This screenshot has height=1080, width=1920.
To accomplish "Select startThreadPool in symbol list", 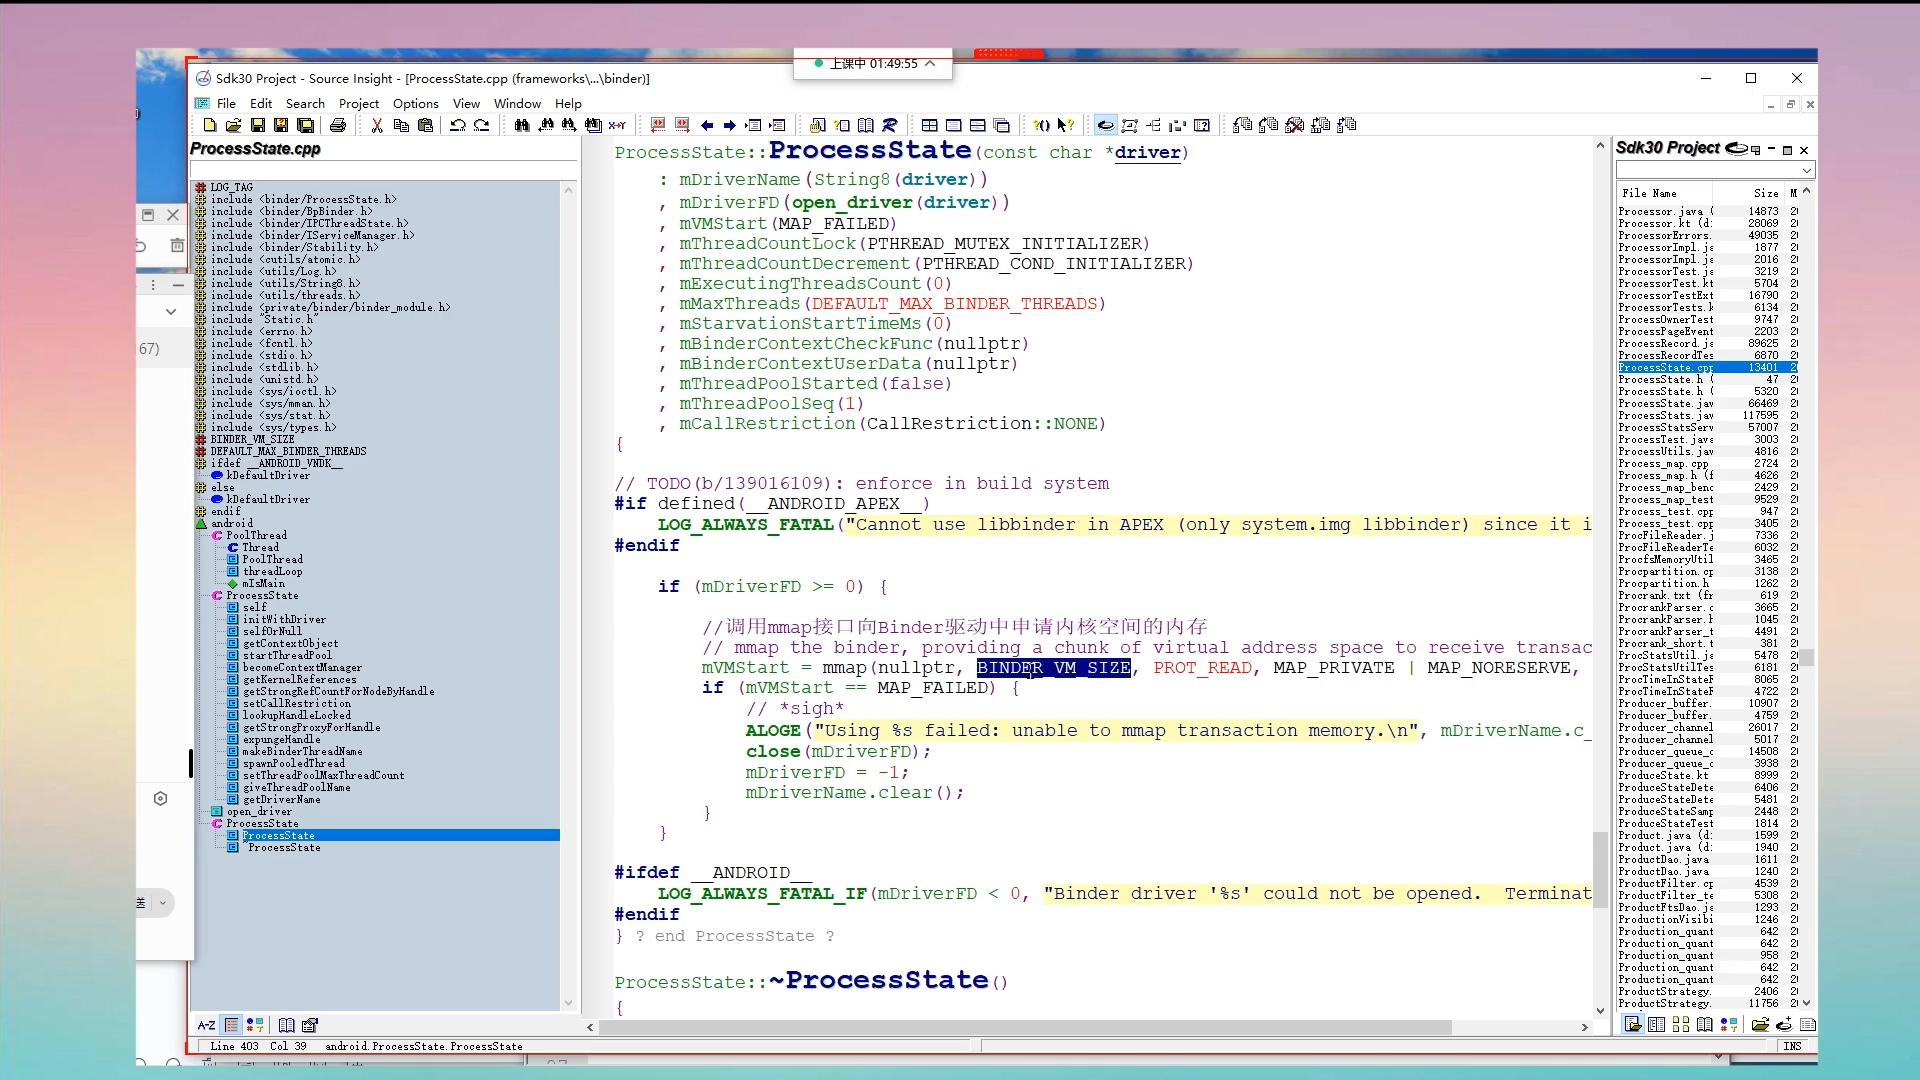I will click(287, 655).
